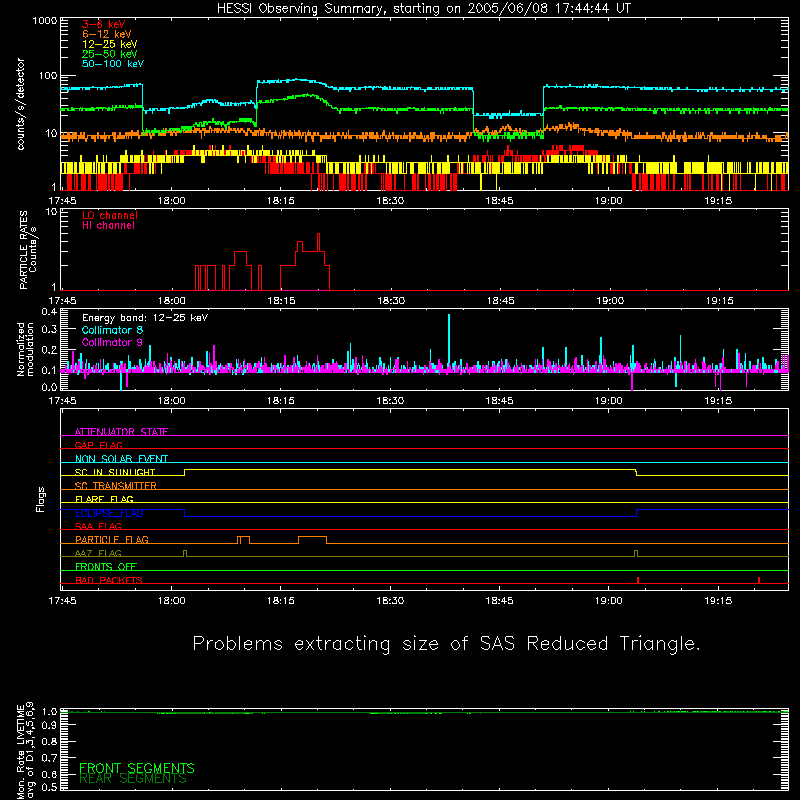Click the FRONT SEGMENTS legend label
800x800 pixels.
point(137,768)
